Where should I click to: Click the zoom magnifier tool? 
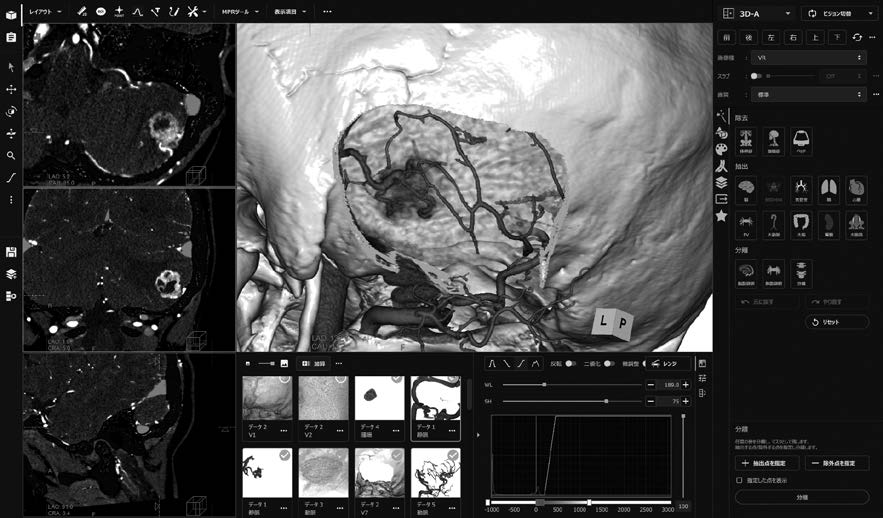11,155
